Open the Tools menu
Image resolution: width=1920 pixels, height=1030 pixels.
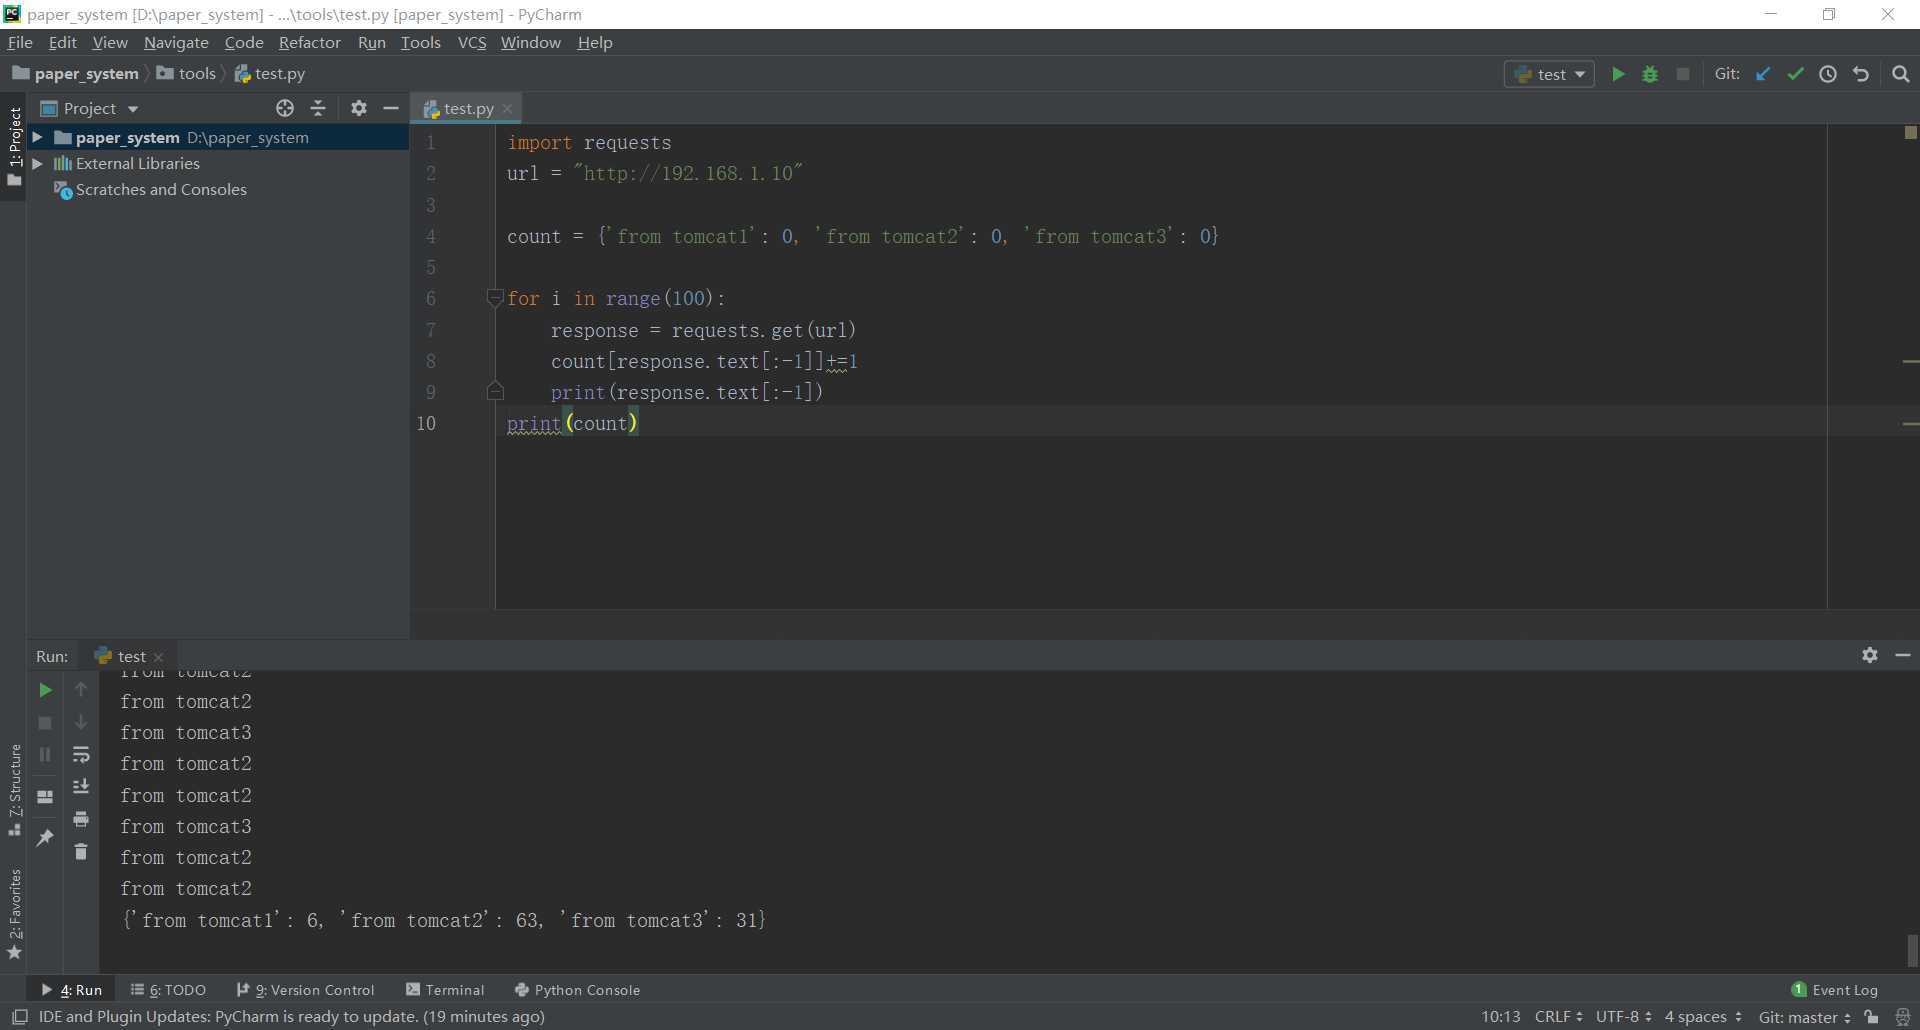(x=420, y=42)
